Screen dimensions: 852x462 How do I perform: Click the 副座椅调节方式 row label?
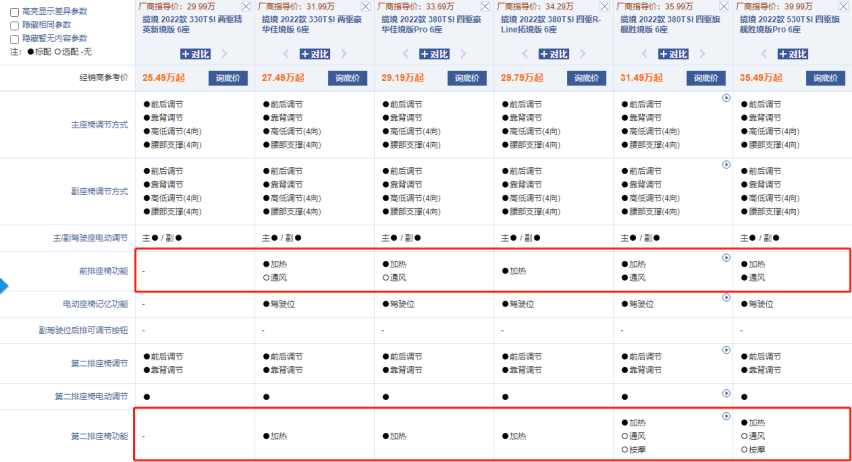(x=99, y=192)
